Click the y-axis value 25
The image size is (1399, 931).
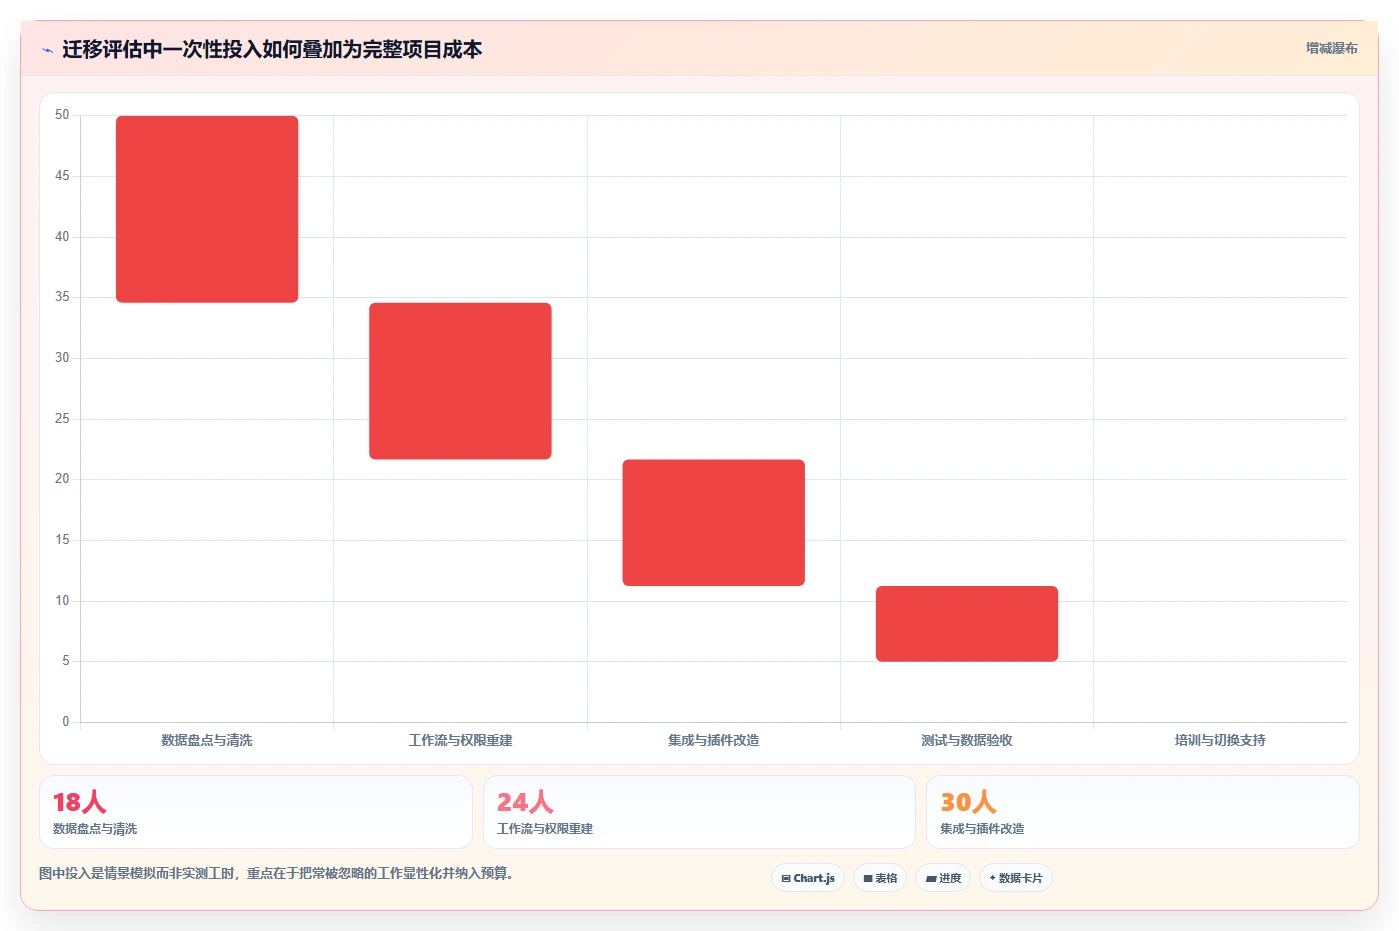(62, 418)
